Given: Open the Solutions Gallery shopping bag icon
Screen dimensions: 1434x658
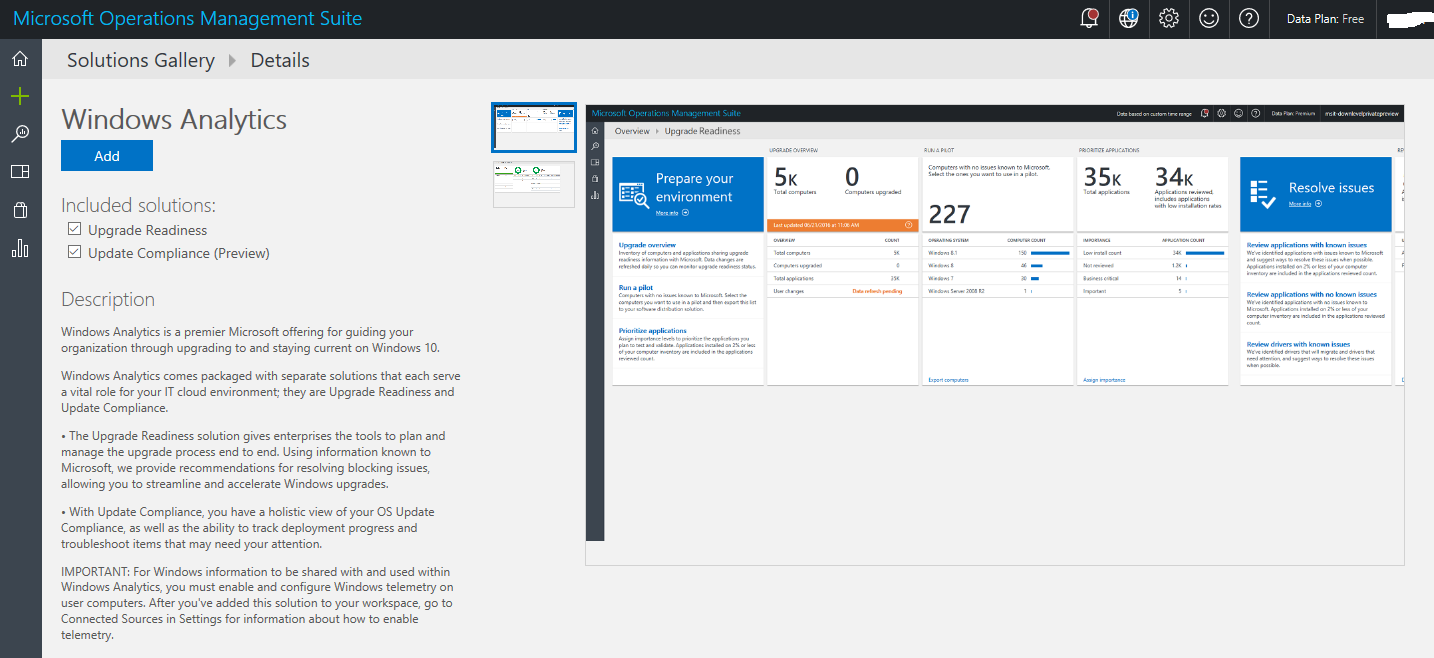Looking at the screenshot, I should [x=19, y=209].
